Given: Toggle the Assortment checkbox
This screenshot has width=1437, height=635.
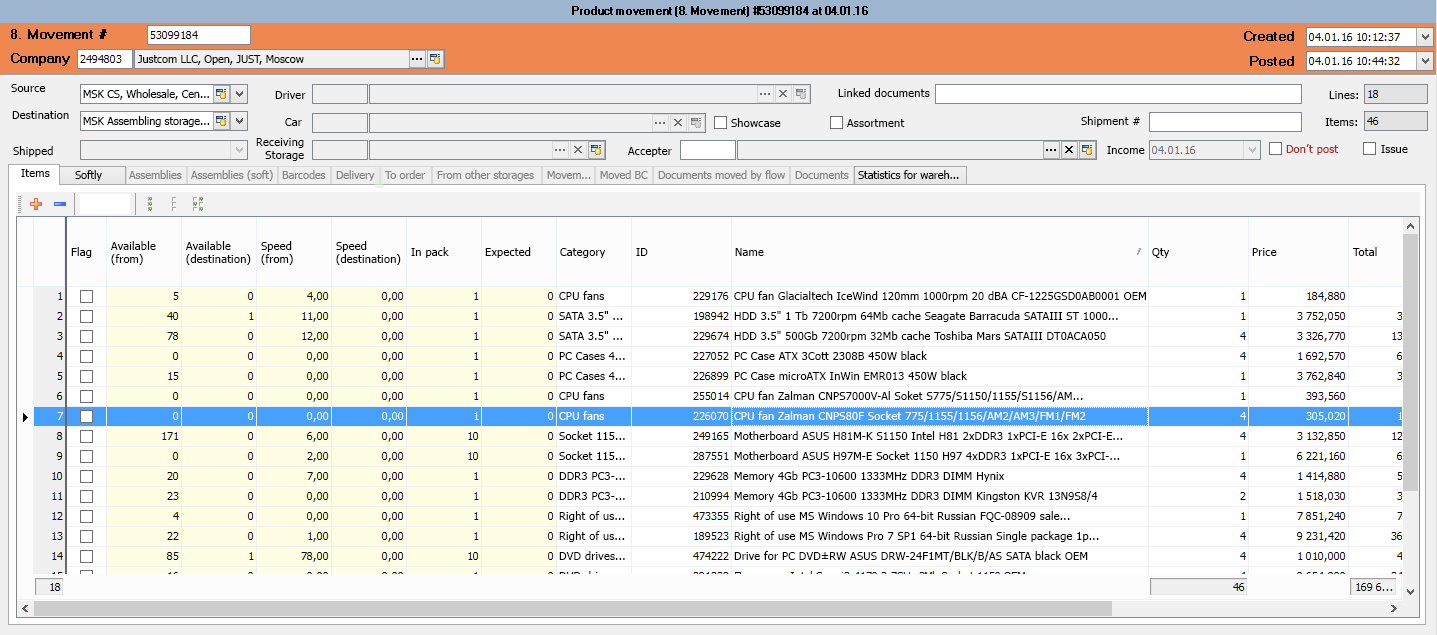Looking at the screenshot, I should click(836, 122).
